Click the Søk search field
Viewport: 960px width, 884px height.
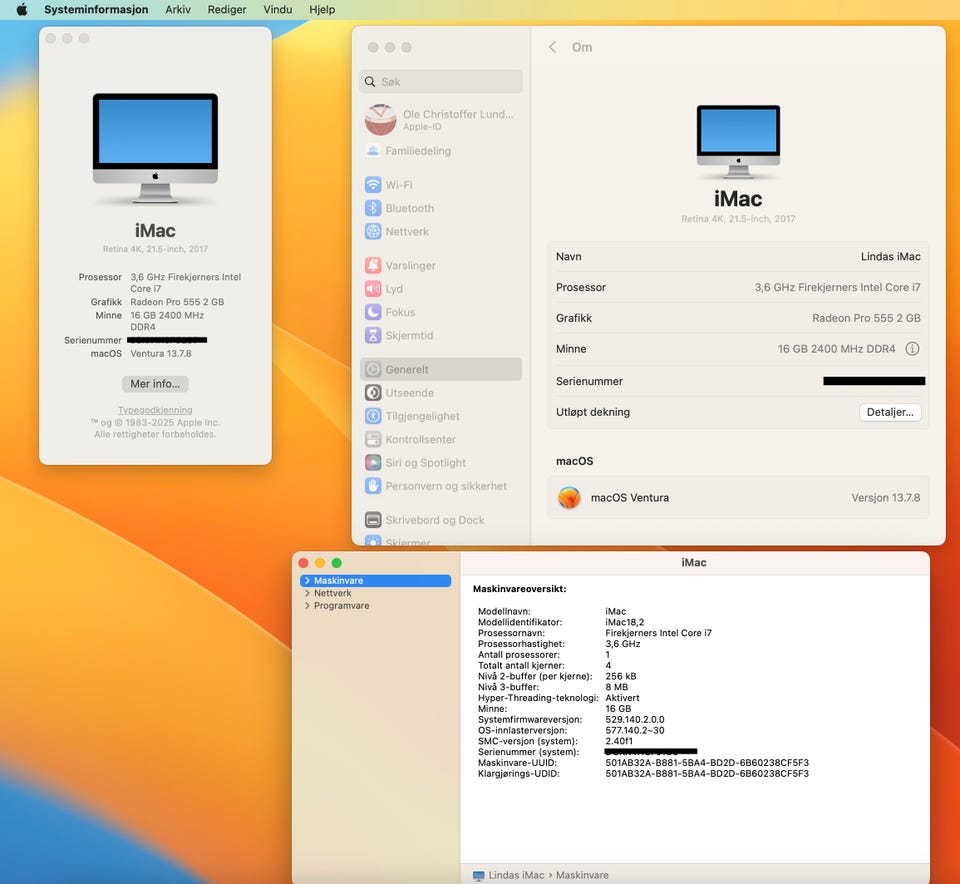(x=441, y=81)
